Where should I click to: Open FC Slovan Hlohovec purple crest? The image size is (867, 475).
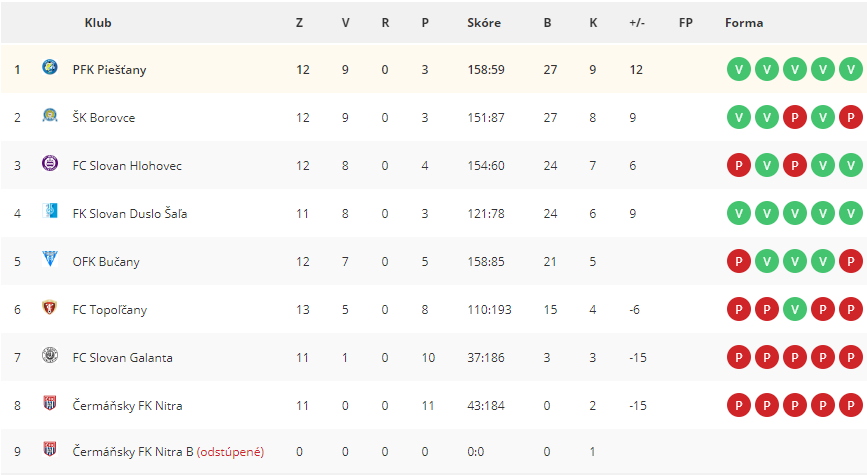click(x=50, y=163)
